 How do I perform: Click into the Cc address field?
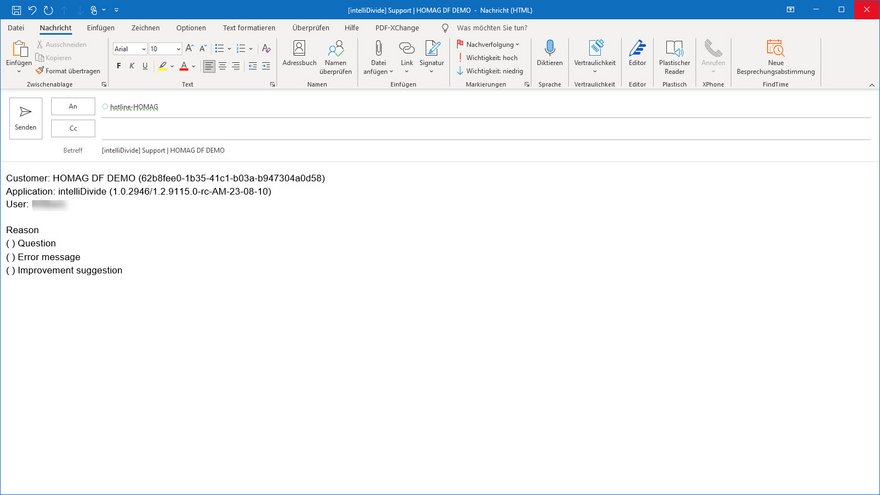pos(485,129)
